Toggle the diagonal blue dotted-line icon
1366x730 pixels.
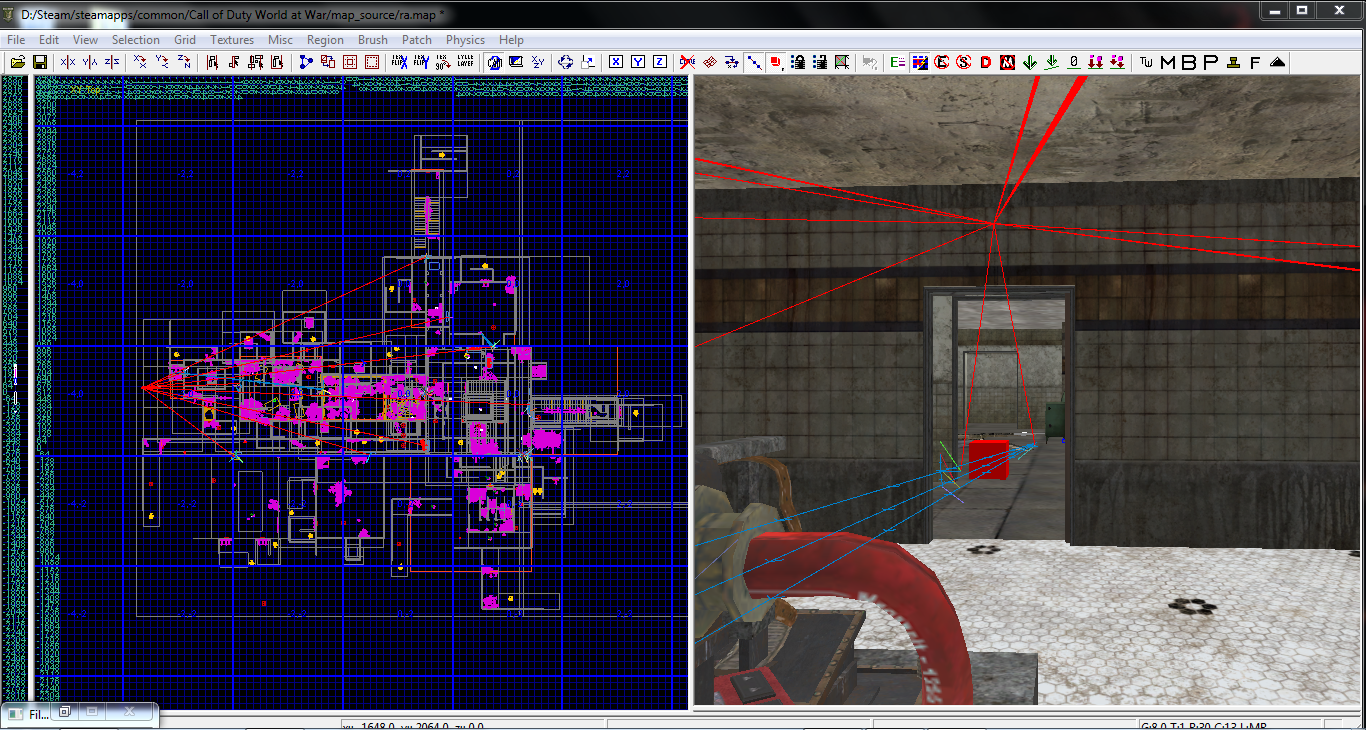(x=755, y=62)
